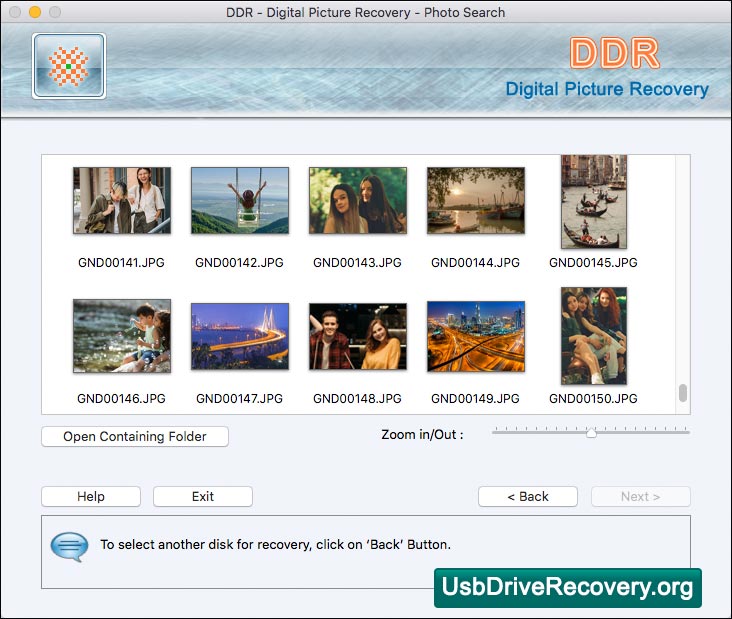732x619 pixels.
Task: Click the GND00149.JPG file name label
Action: click(x=475, y=398)
